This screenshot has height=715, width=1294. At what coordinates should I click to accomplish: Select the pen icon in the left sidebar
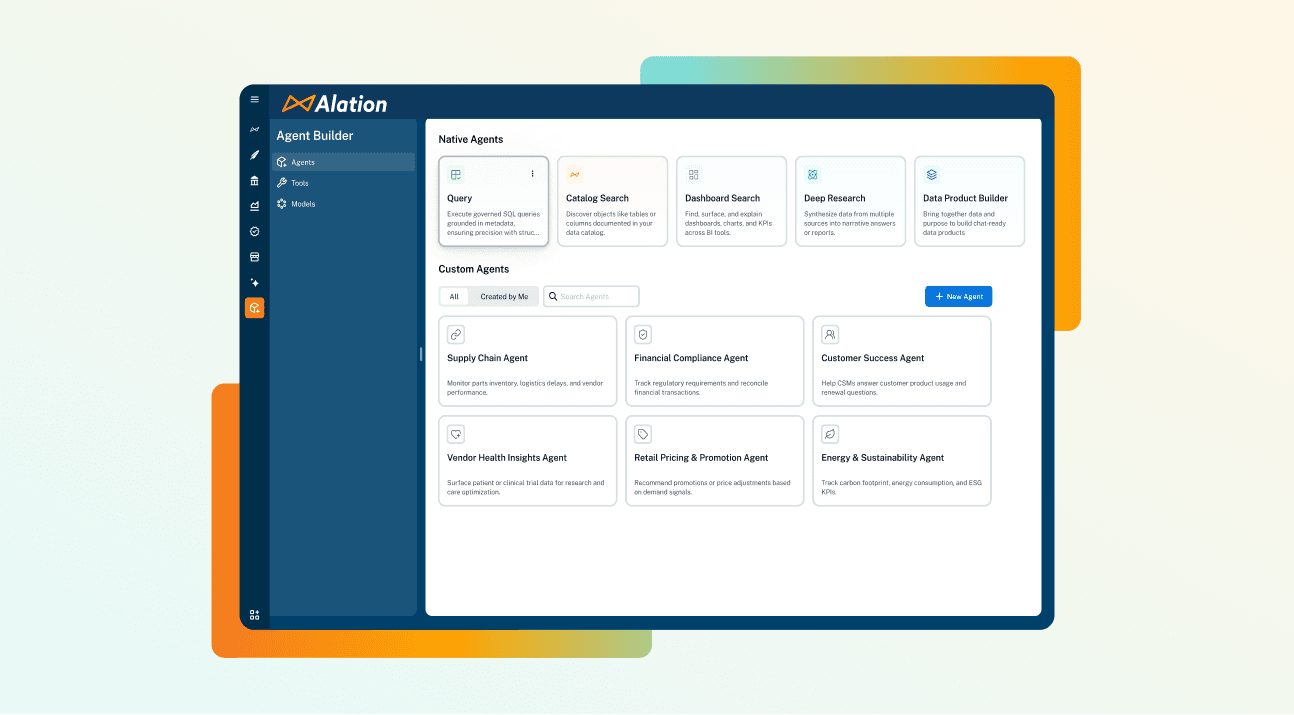coord(254,154)
